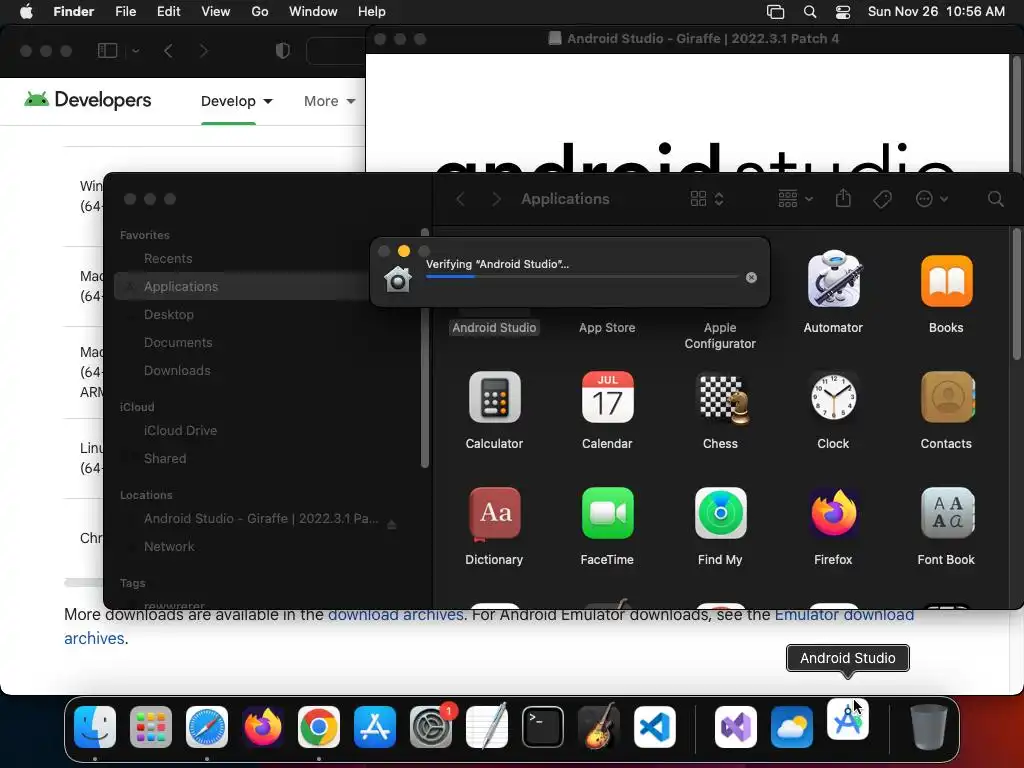The height and width of the screenshot is (768, 1024).
Task: Open Trash from the Dock
Action: tap(929, 726)
